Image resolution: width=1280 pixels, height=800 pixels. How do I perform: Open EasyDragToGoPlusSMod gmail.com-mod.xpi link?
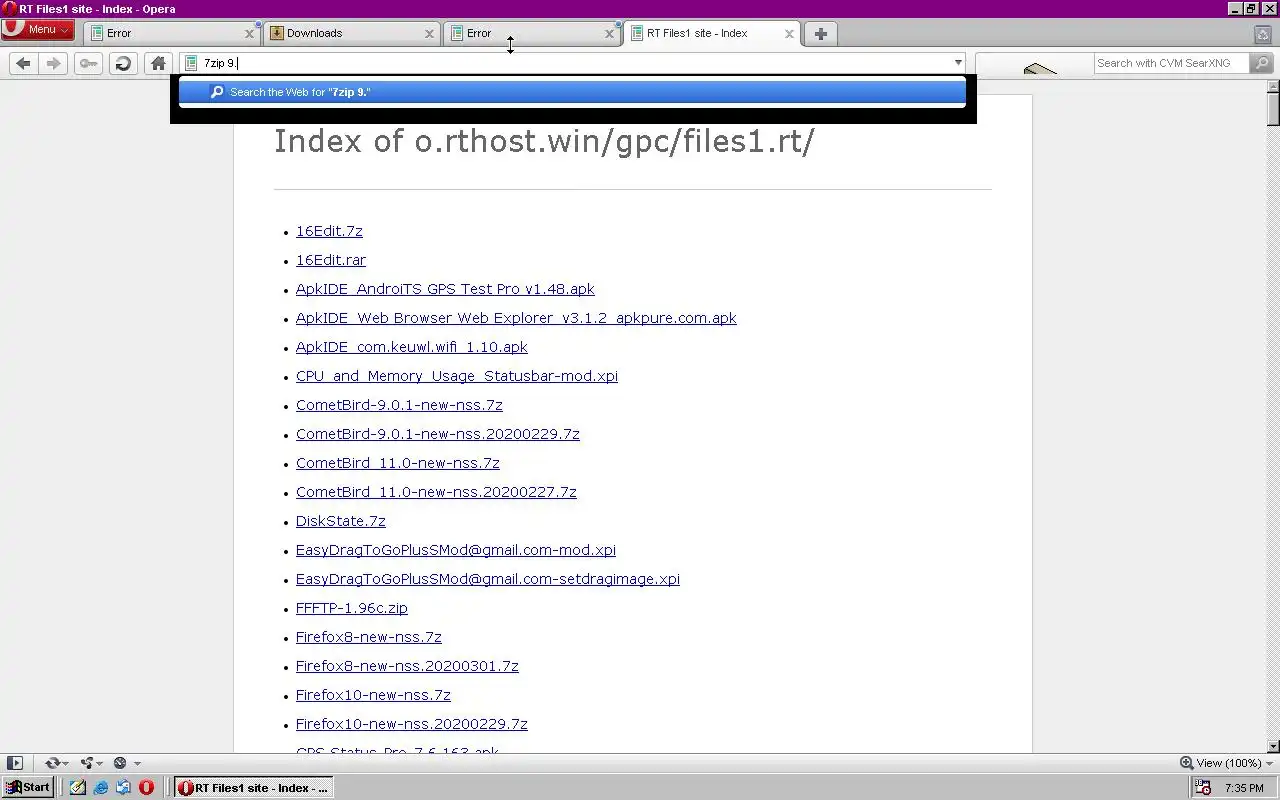click(456, 550)
